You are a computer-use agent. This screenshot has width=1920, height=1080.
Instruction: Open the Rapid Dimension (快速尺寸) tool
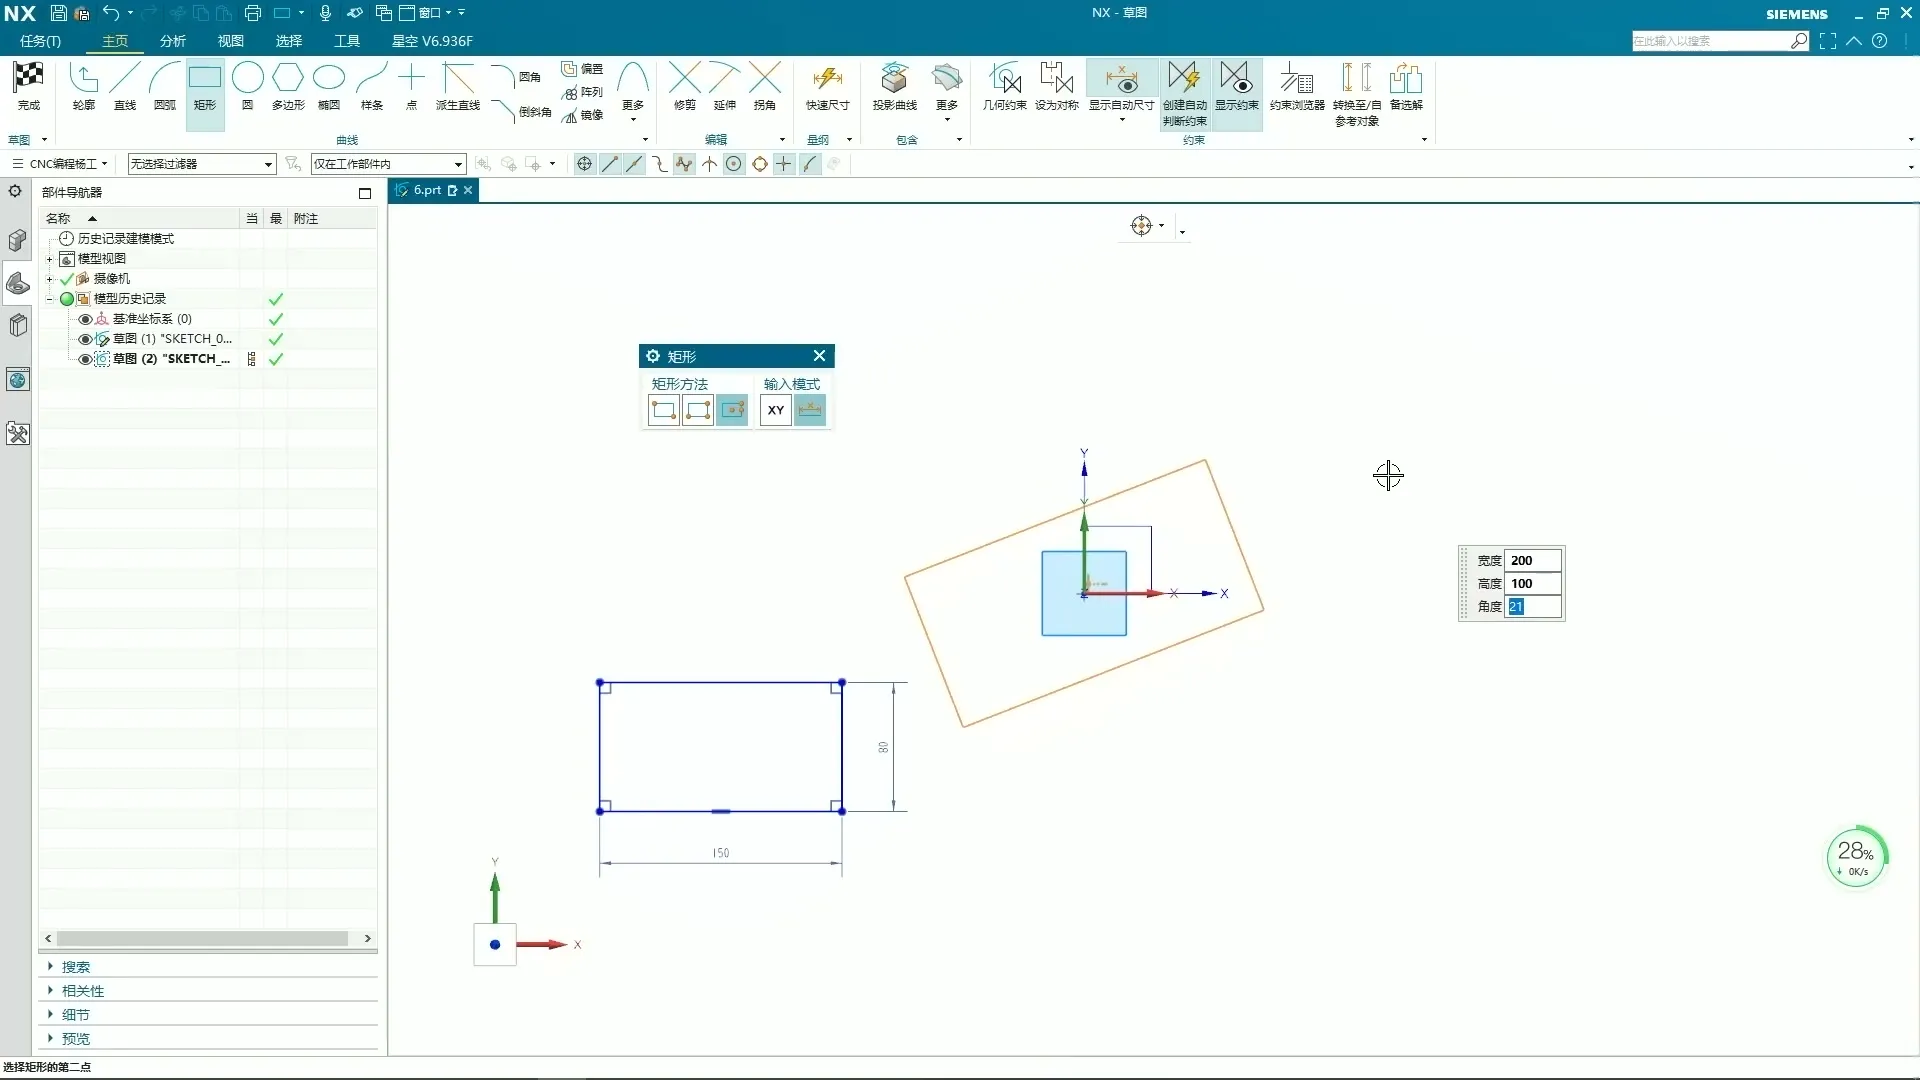[x=827, y=80]
